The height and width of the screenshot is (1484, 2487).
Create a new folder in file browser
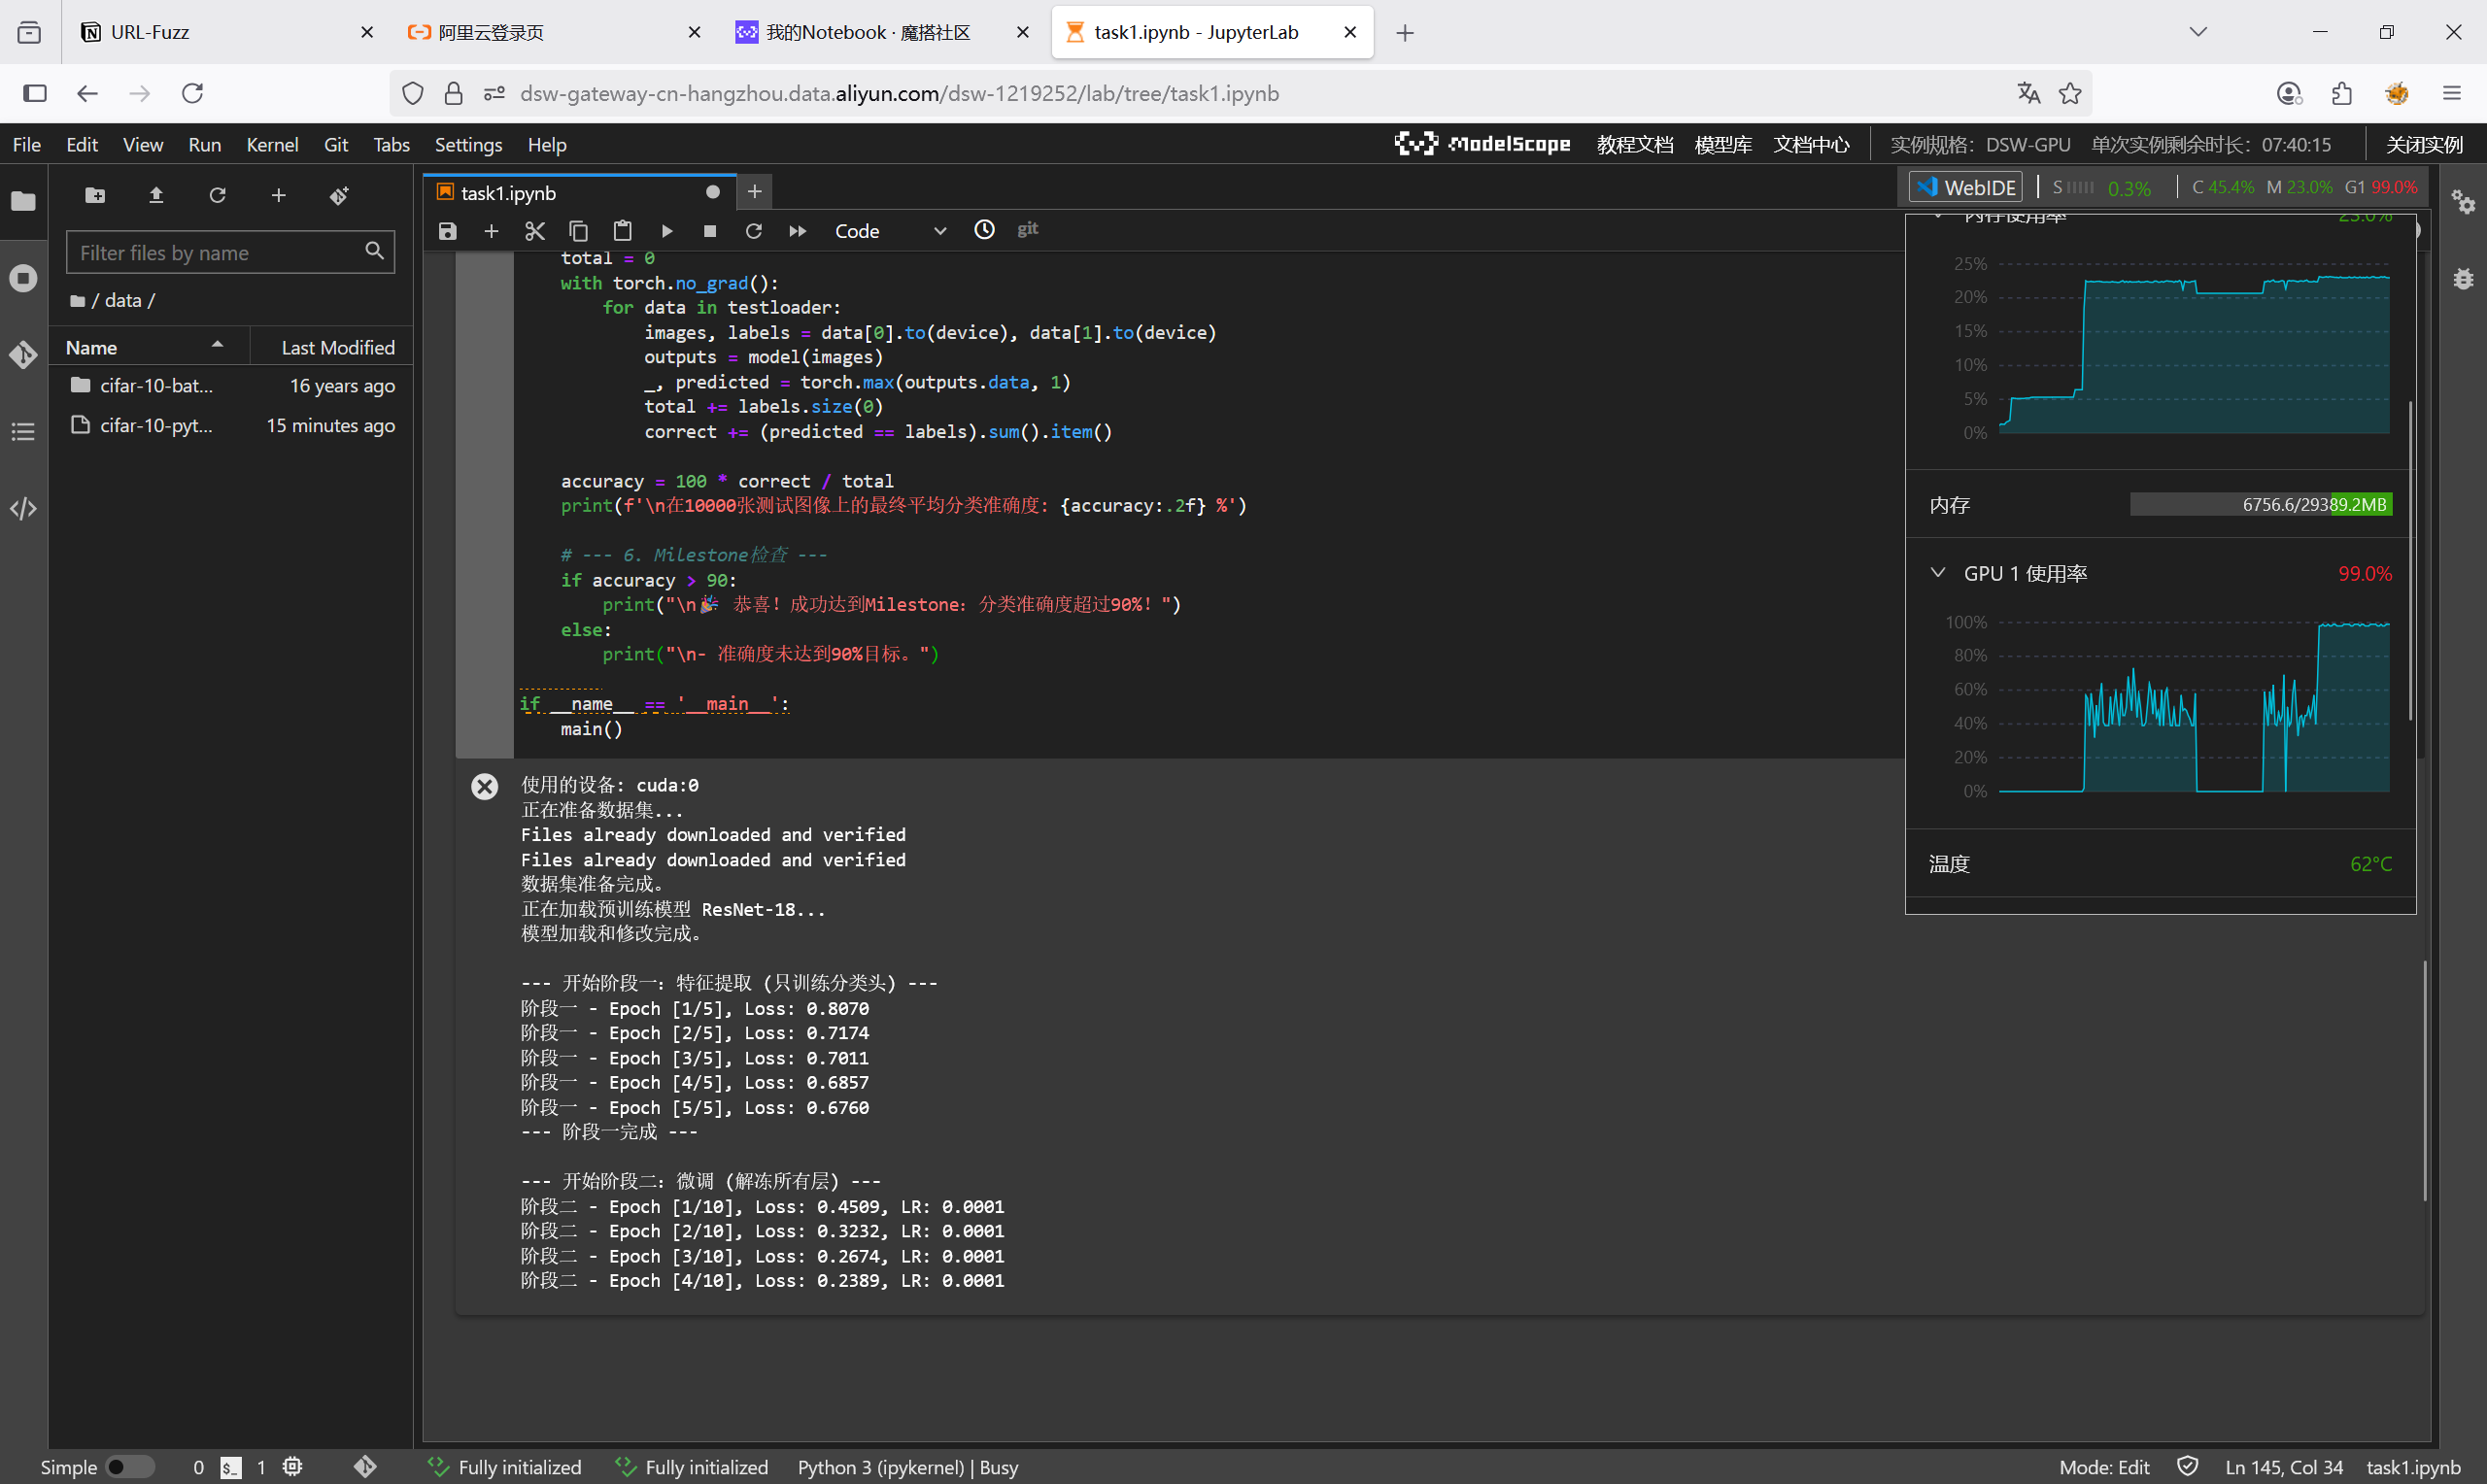pyautogui.click(x=95, y=195)
